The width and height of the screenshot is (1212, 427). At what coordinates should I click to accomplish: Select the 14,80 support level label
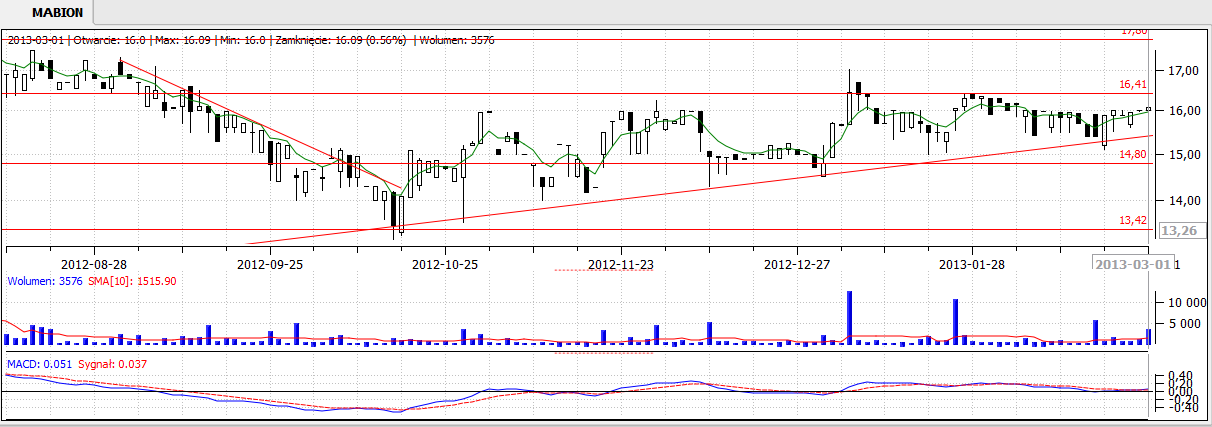[x=1131, y=154]
